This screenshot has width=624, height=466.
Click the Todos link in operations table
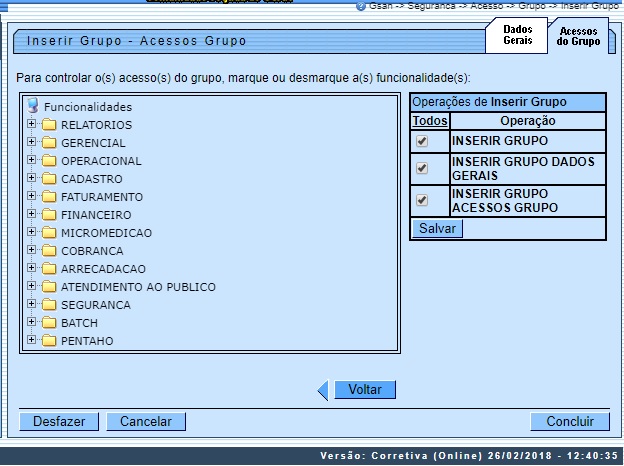click(430, 121)
